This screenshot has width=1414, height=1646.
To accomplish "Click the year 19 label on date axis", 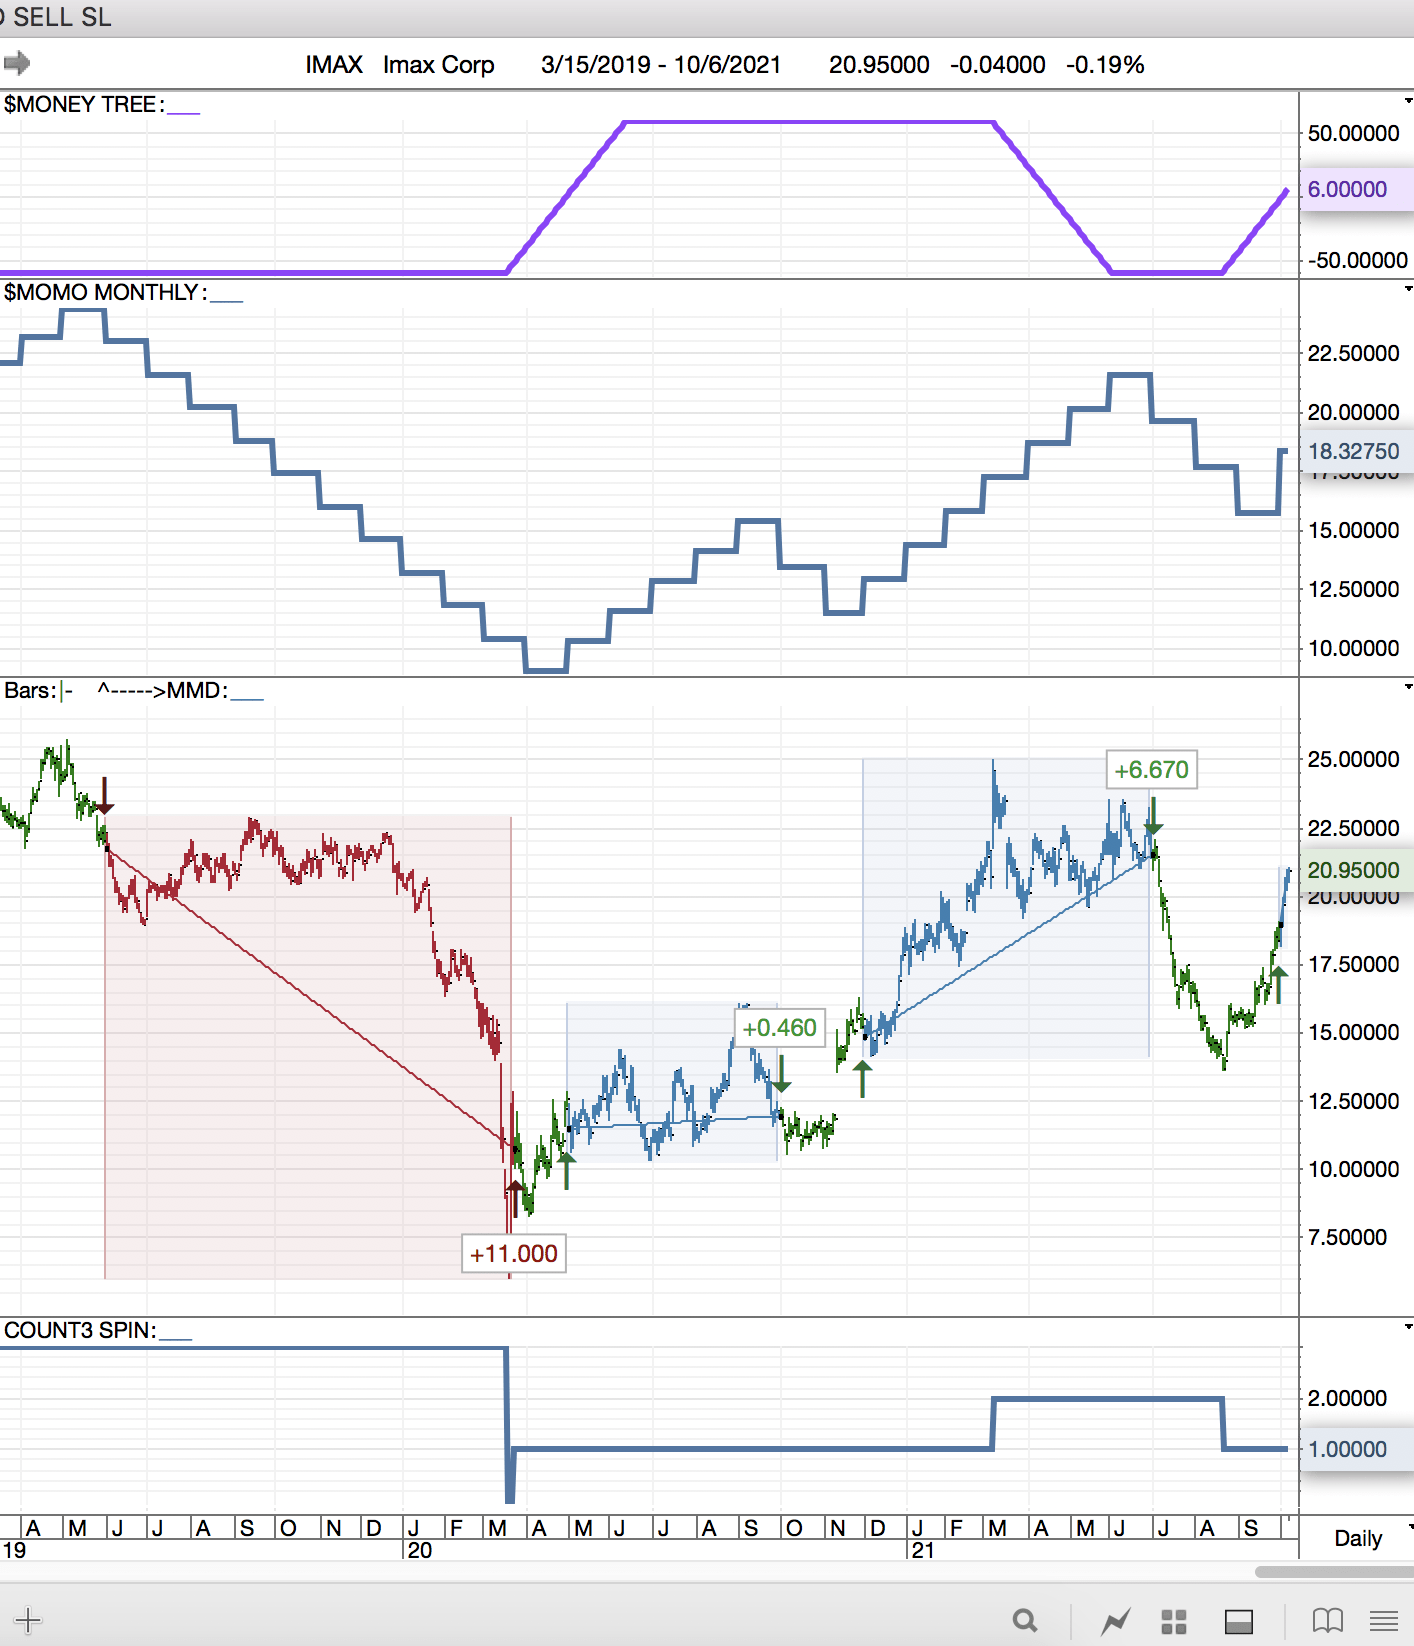I will point(14,1550).
